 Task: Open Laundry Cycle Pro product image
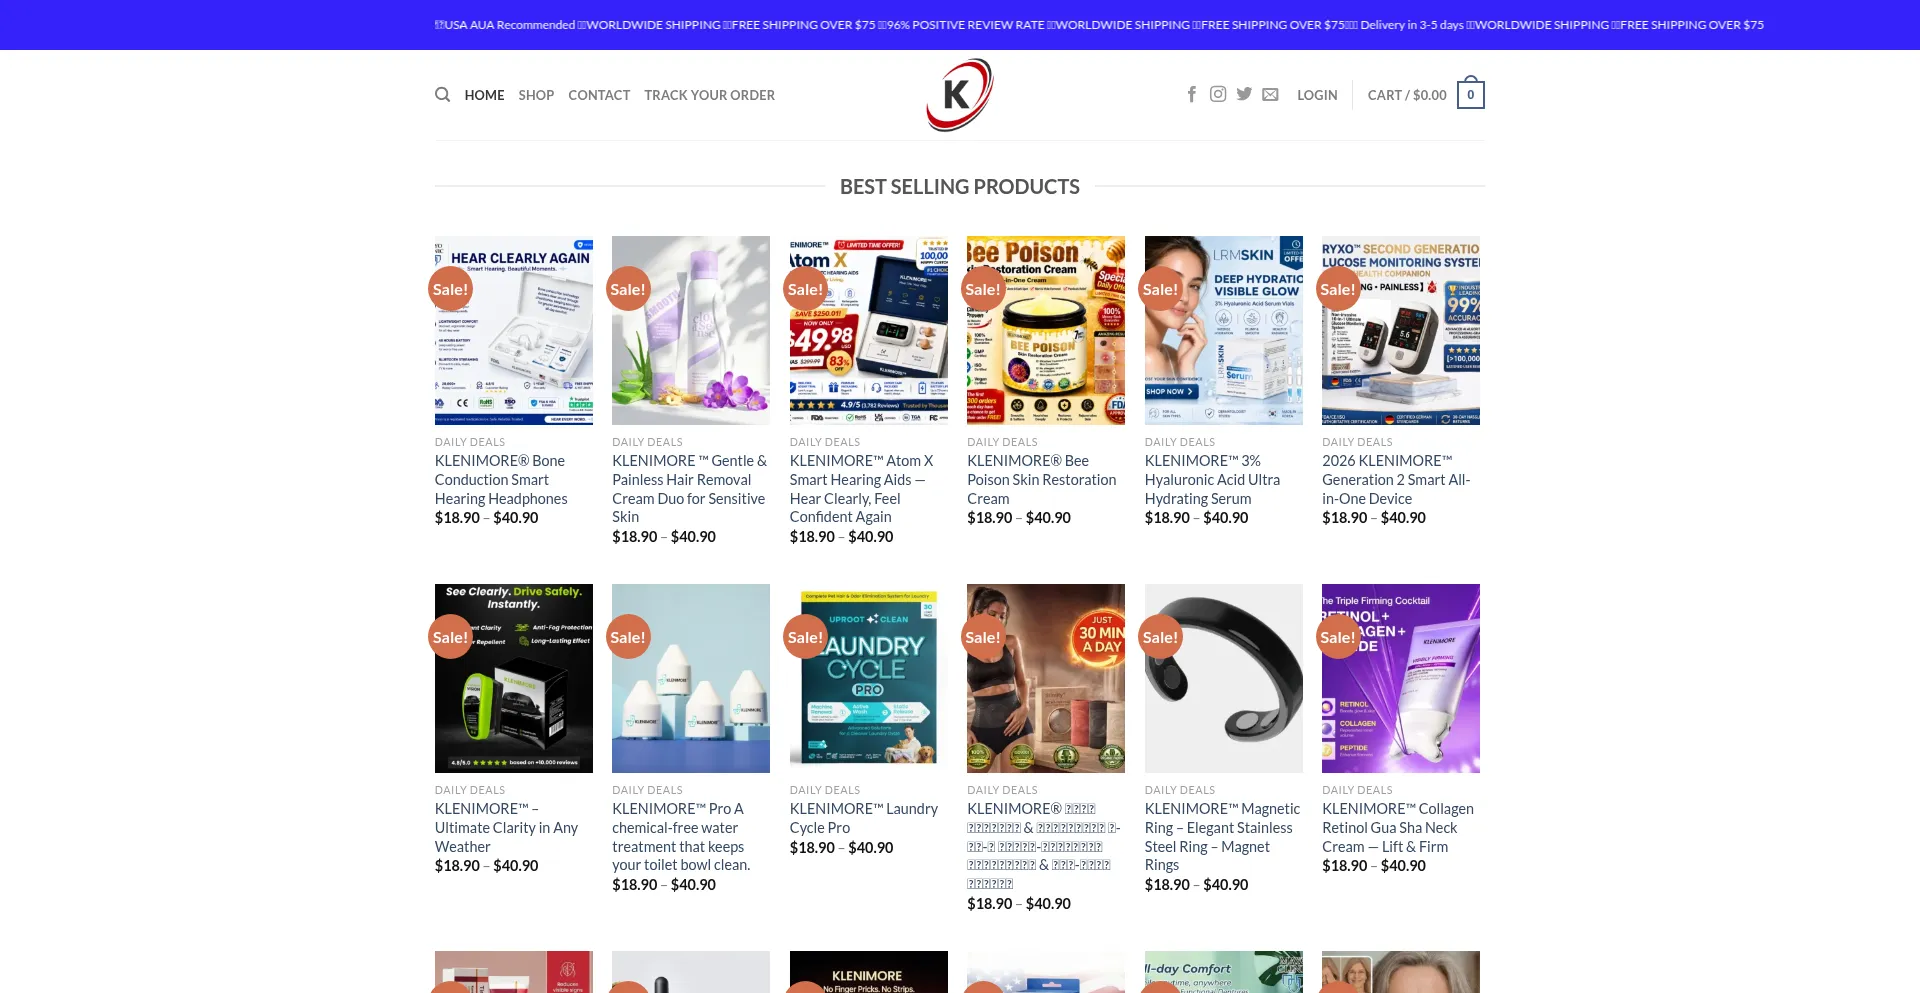tap(868, 678)
